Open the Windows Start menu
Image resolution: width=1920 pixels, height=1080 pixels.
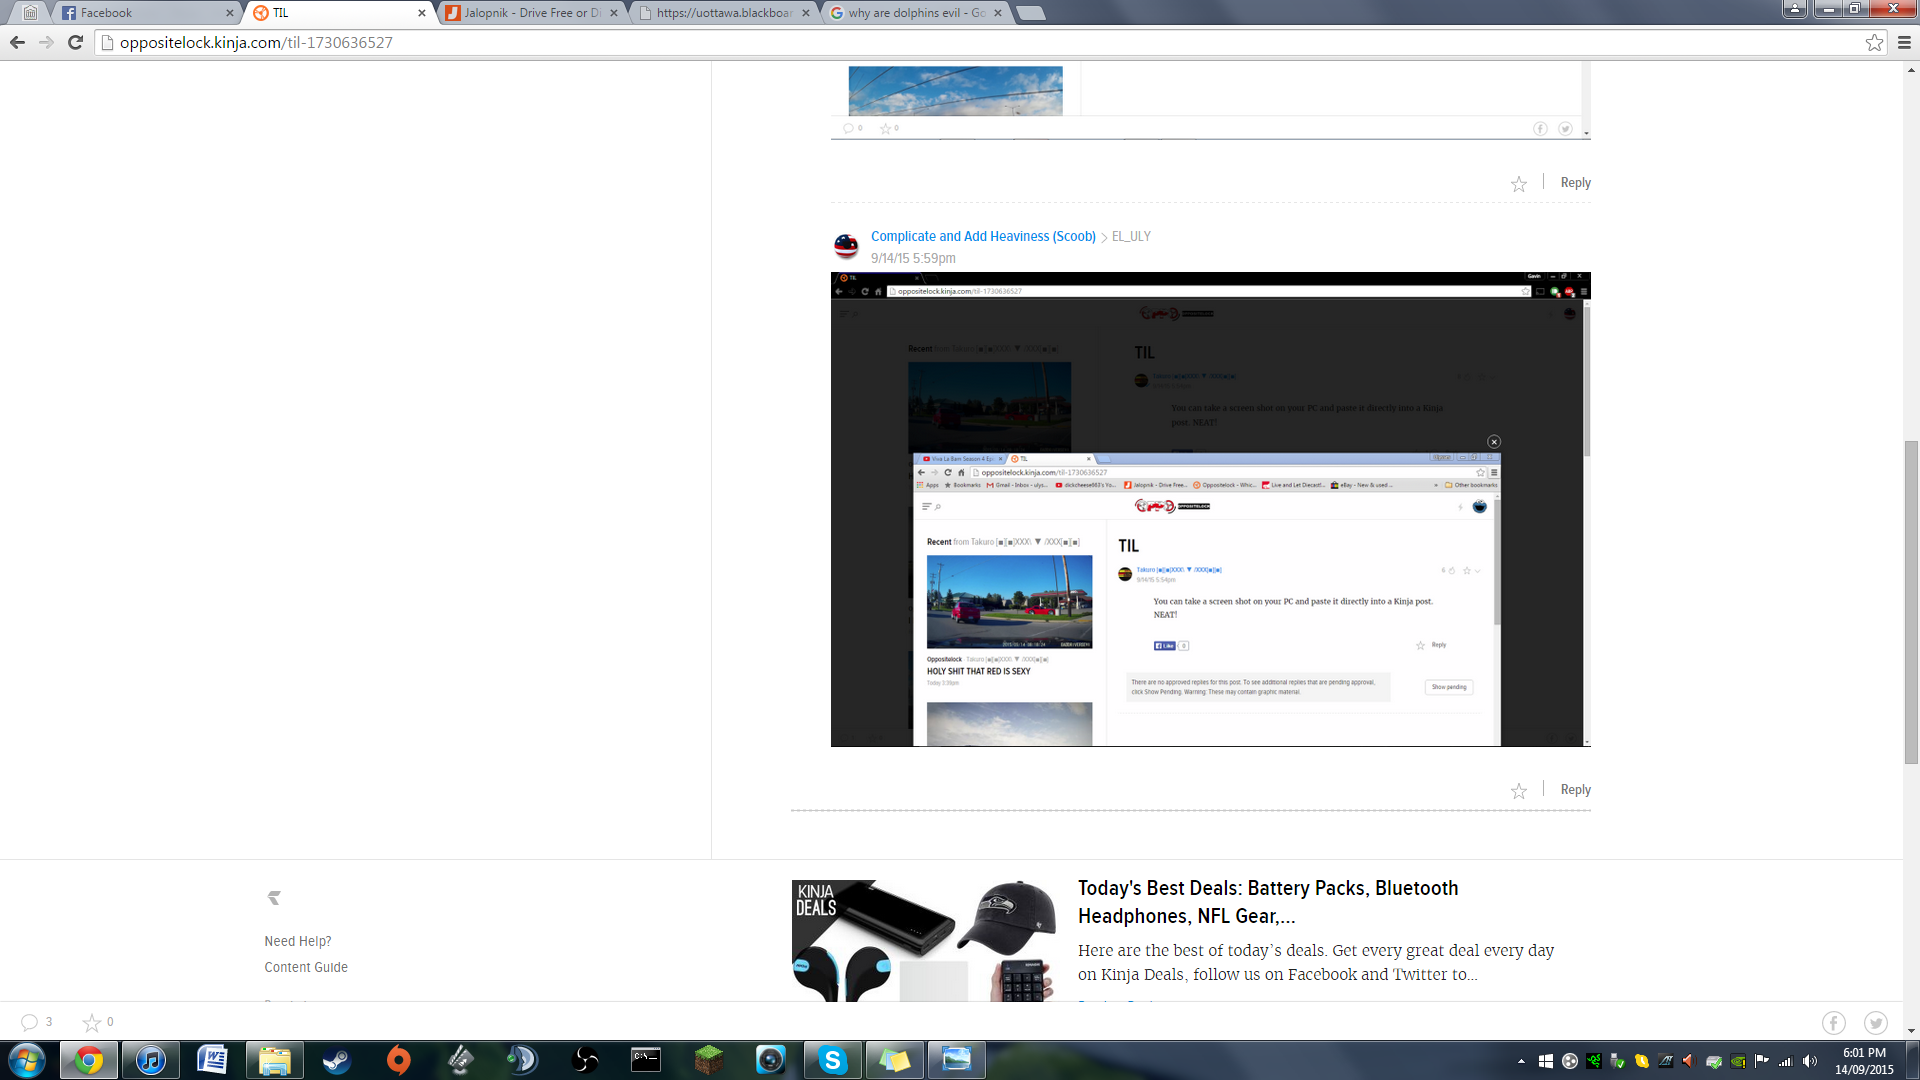point(27,1060)
